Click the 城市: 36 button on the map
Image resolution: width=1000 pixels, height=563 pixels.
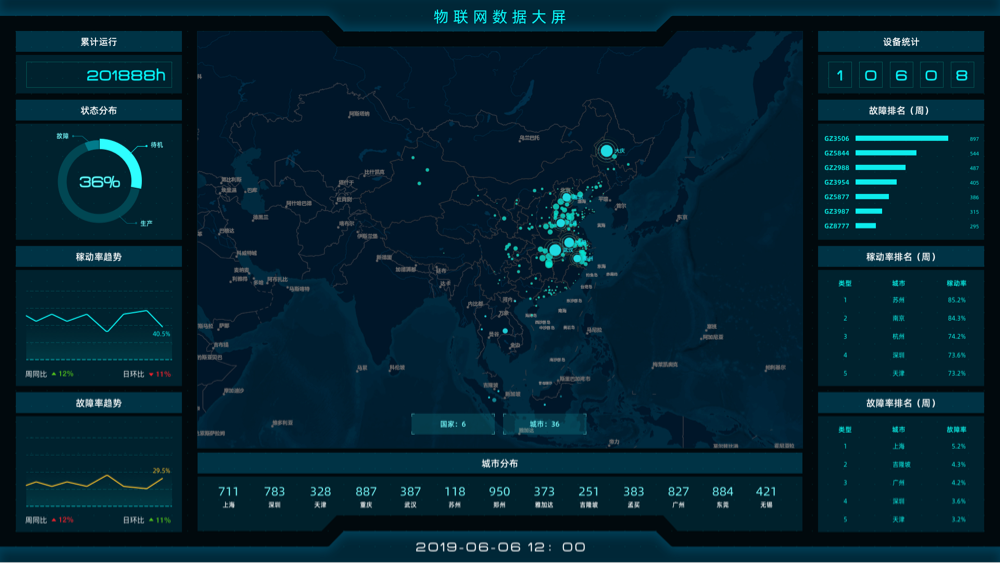(544, 424)
